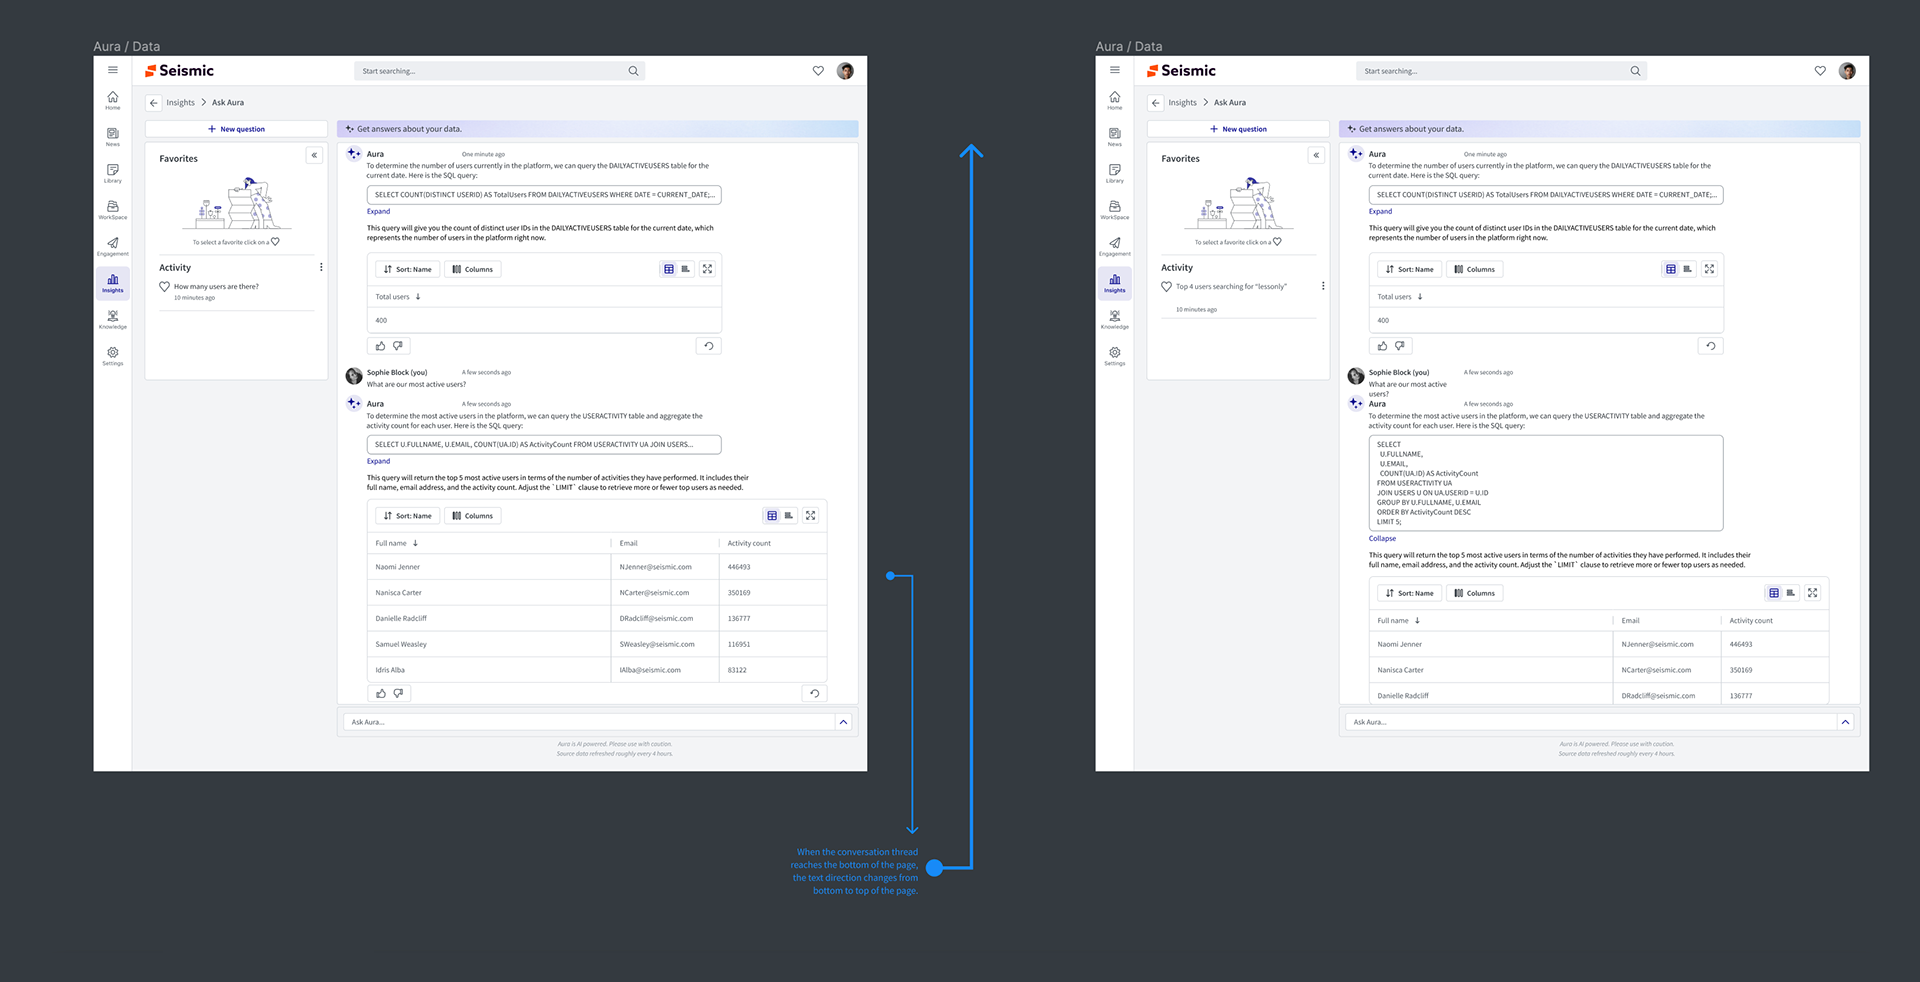Open Settings in the left frame's sidebar
The width and height of the screenshot is (1920, 982).
113,356
